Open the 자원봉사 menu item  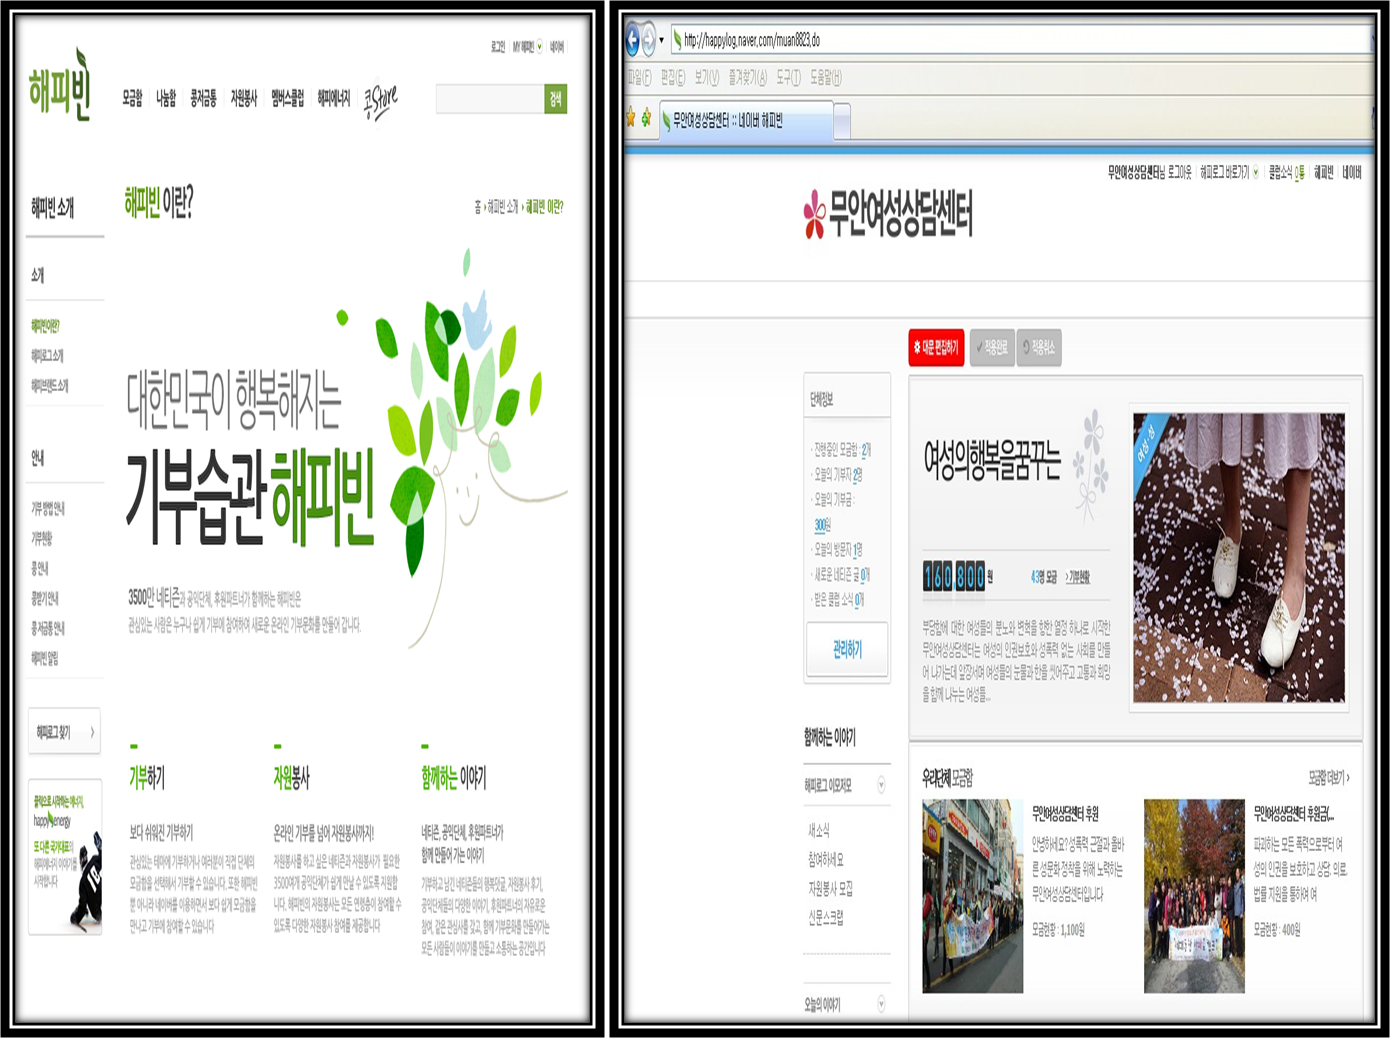[244, 98]
